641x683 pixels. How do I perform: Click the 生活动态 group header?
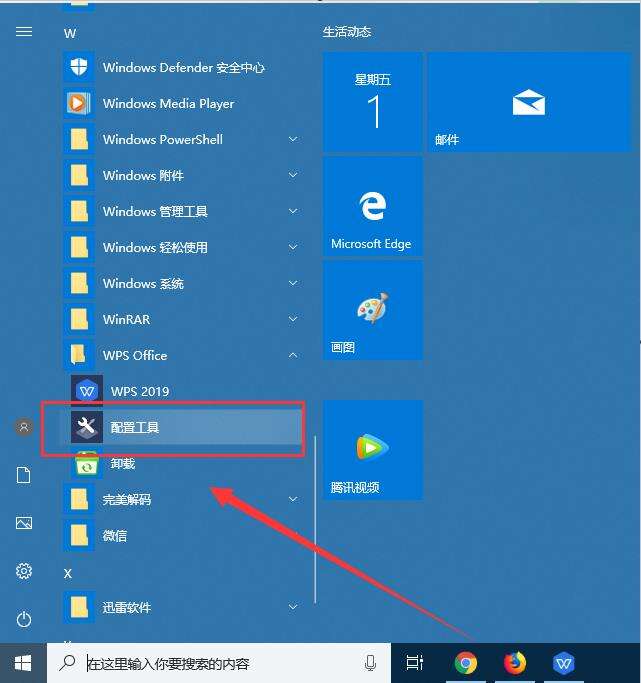(347, 32)
